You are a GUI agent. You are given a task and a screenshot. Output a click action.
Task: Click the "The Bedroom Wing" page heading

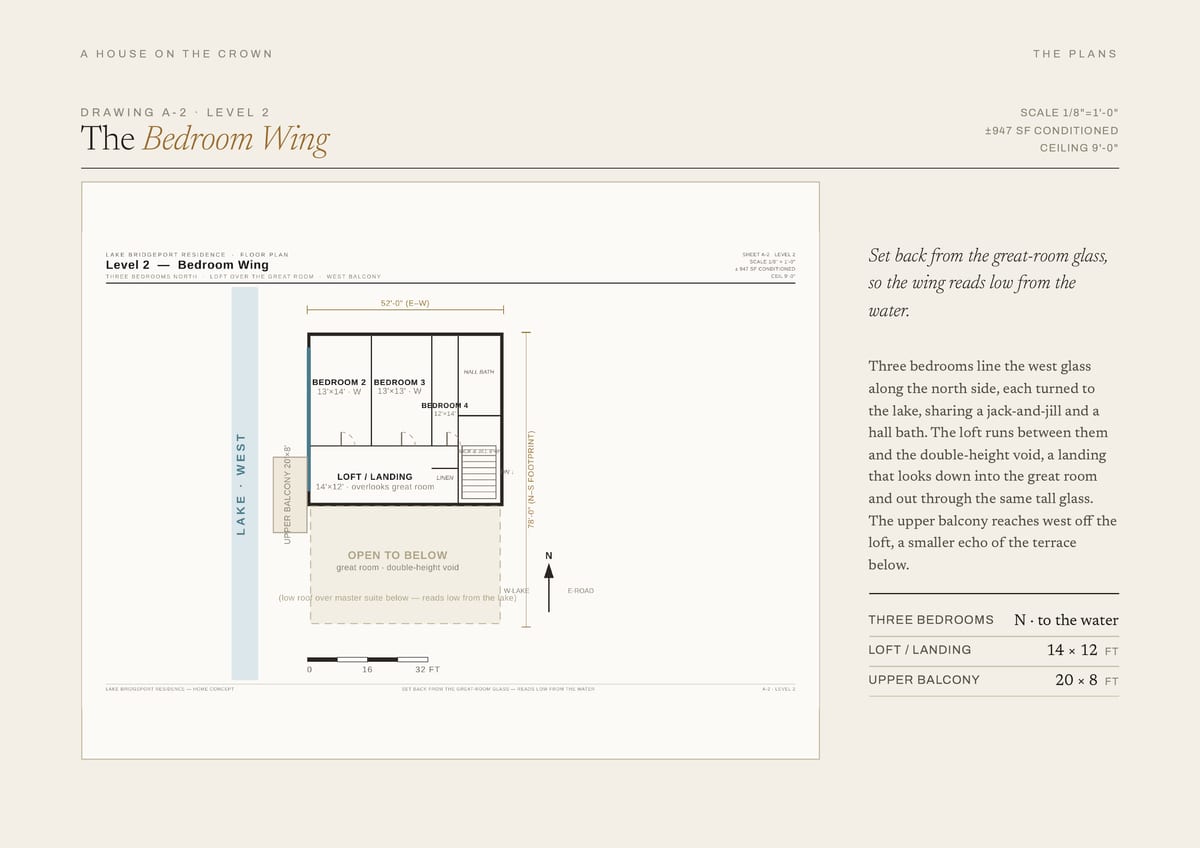pyautogui.click(x=205, y=138)
